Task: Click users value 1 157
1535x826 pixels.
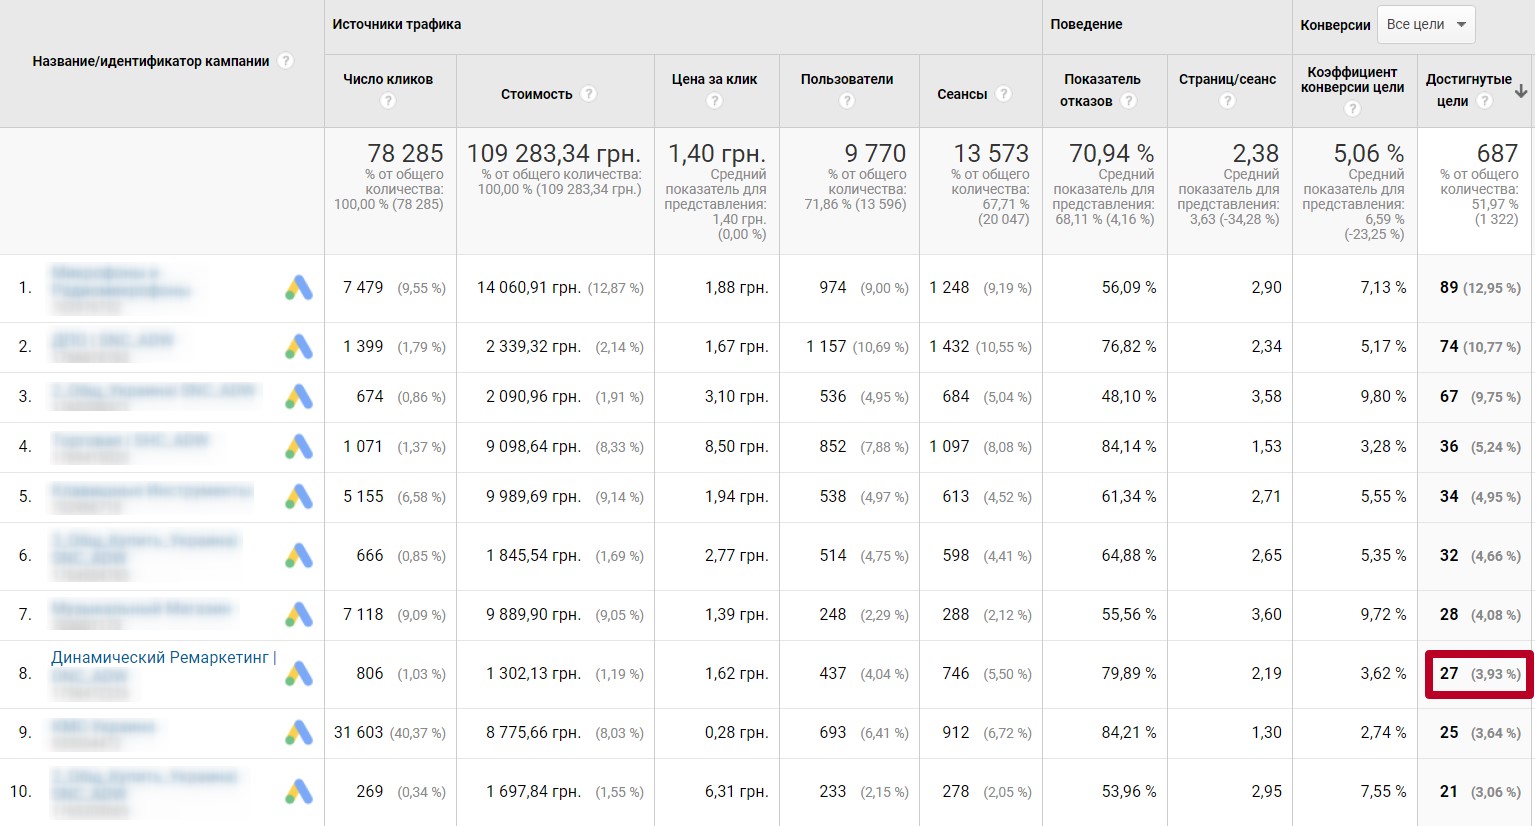Action: pyautogui.click(x=826, y=347)
